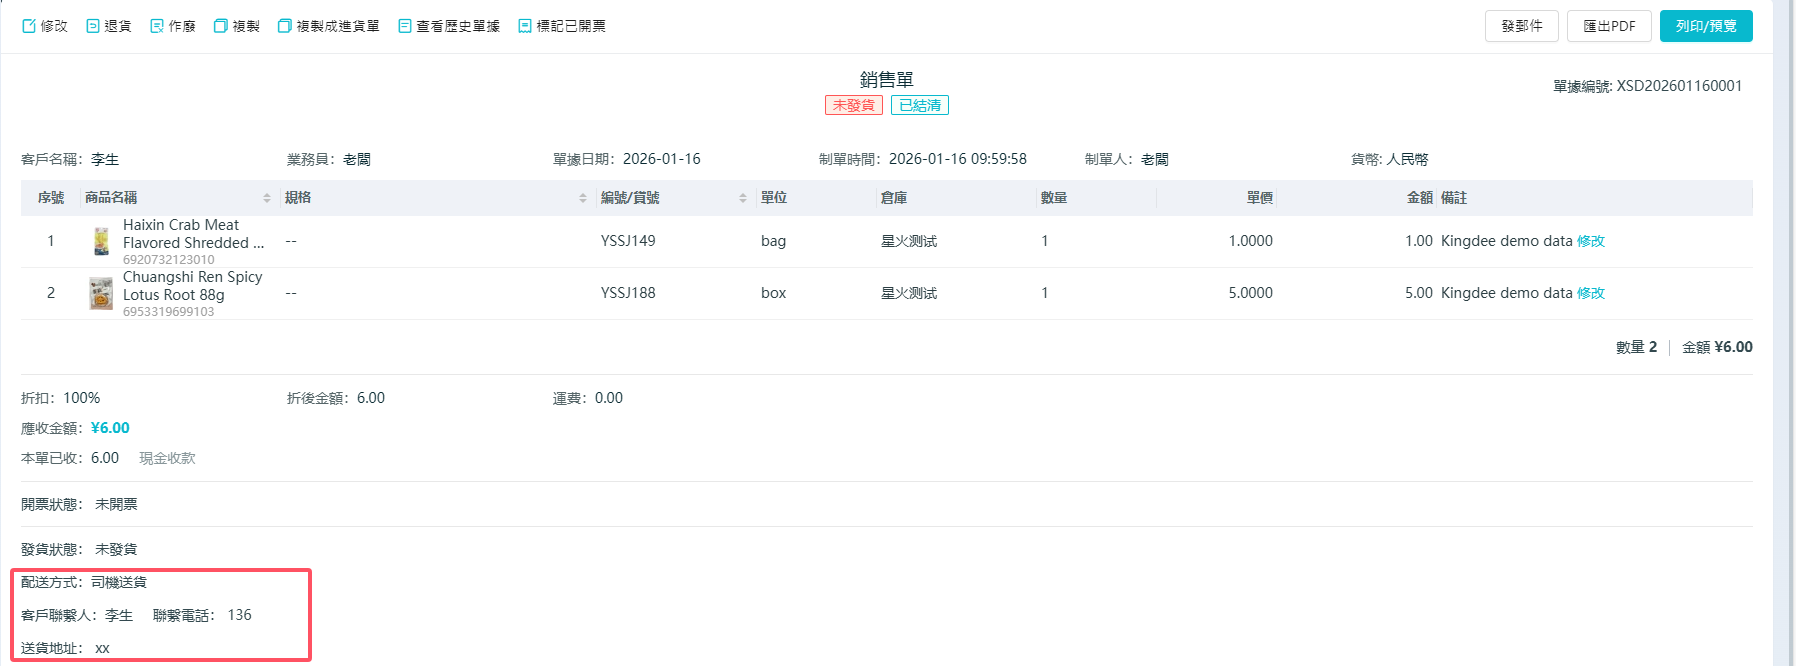Open Haixin Crab Meat product thumbnail
The image size is (1796, 666).
pos(101,241)
